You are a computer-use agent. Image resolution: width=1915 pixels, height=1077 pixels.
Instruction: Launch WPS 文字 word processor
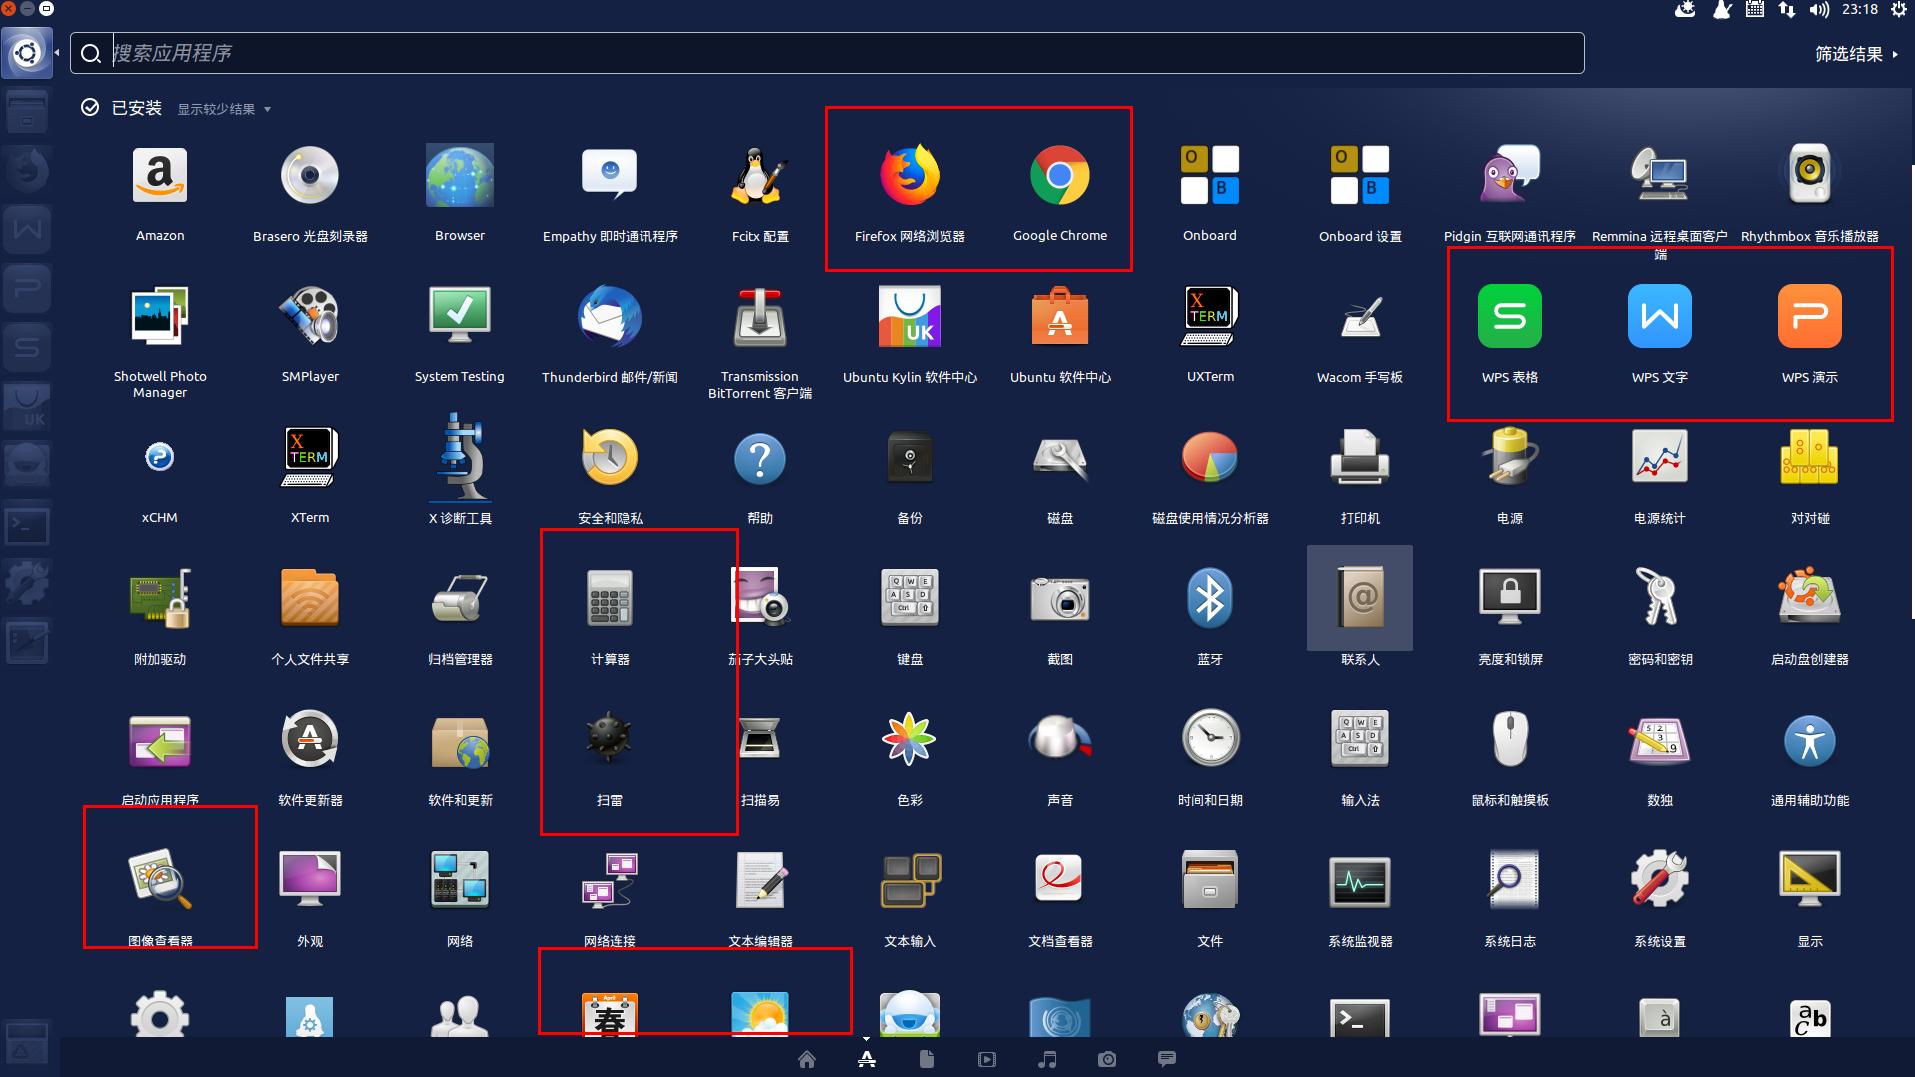click(1660, 317)
